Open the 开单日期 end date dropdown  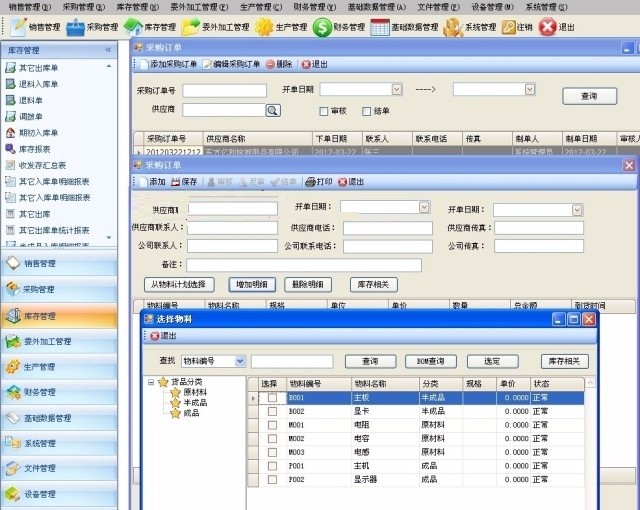(530, 89)
